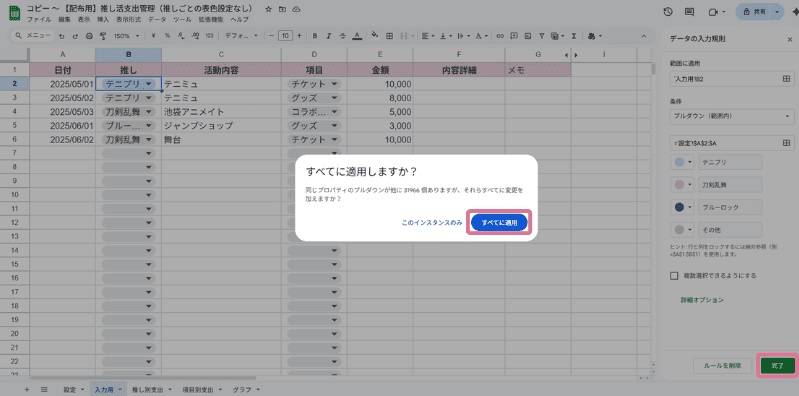Open the text color picker
Viewport: 799px width, 396px height.
click(357, 36)
